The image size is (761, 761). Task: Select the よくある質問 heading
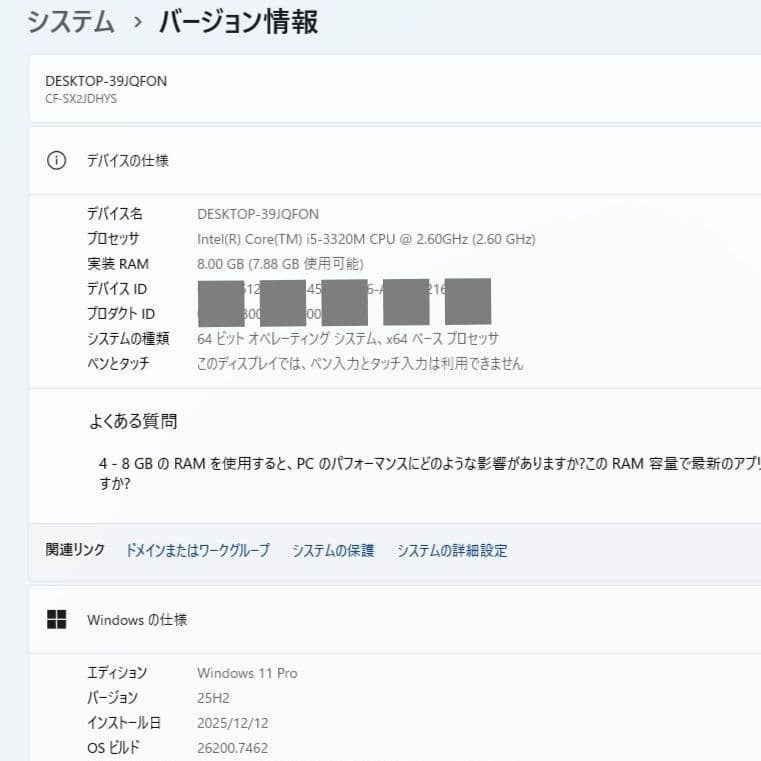tap(133, 421)
